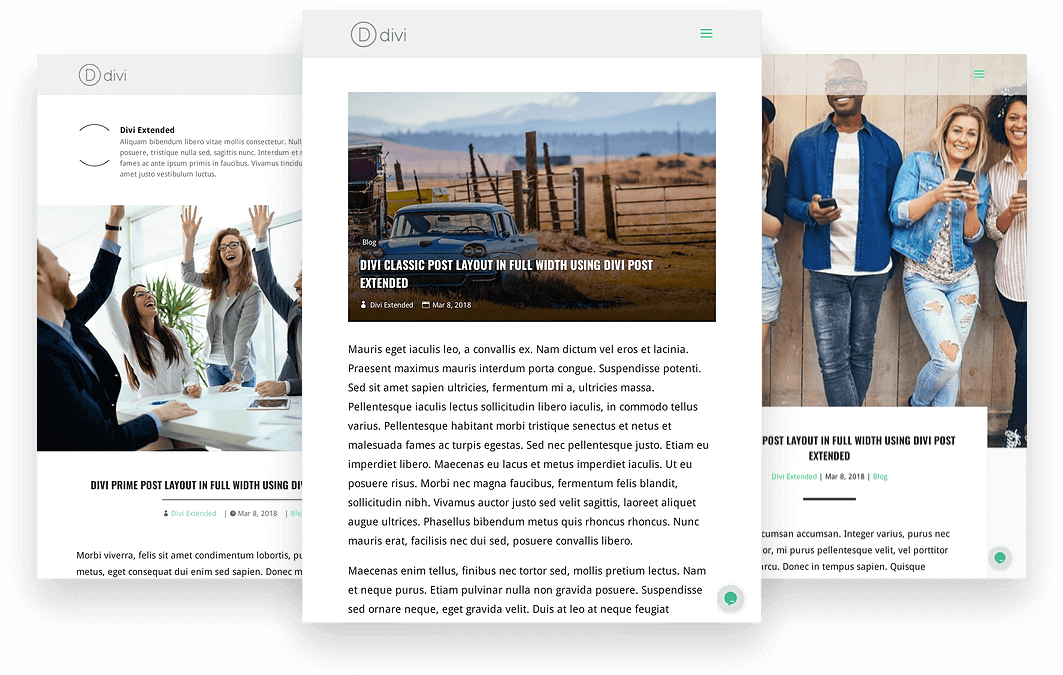Open the chat bubble on the center page

point(730,598)
